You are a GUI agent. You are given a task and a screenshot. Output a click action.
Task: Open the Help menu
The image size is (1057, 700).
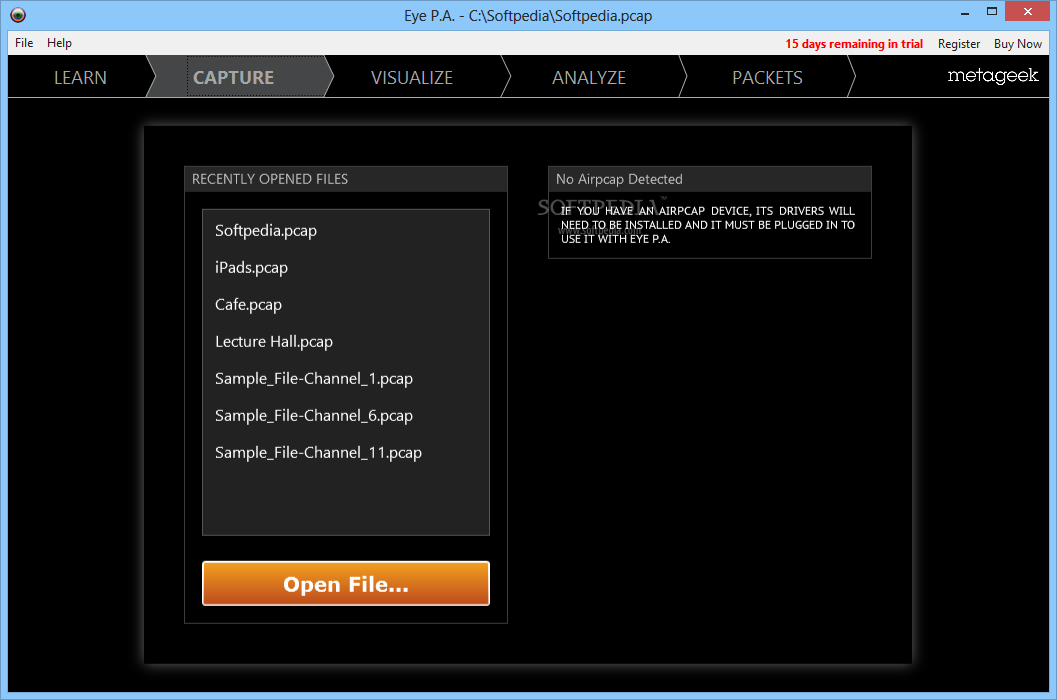pyautogui.click(x=59, y=42)
